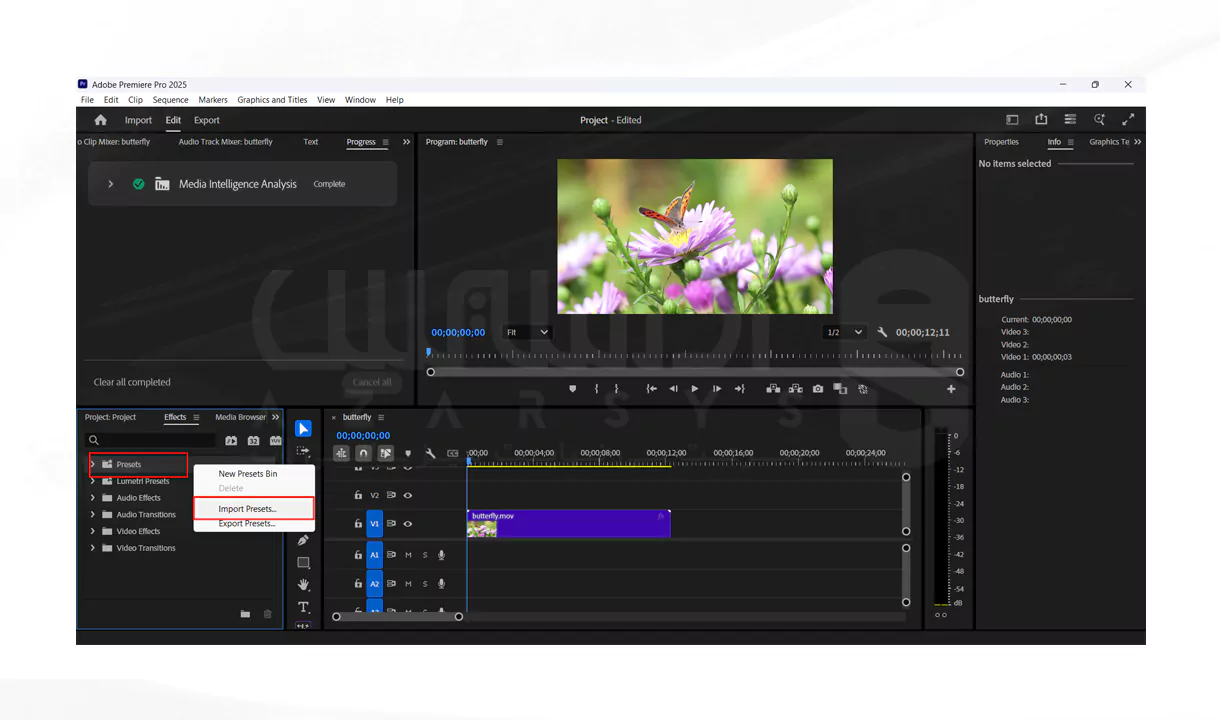The image size is (1220, 720).
Task: Filter effects by YUV Effects
Action: pyautogui.click(x=275, y=441)
